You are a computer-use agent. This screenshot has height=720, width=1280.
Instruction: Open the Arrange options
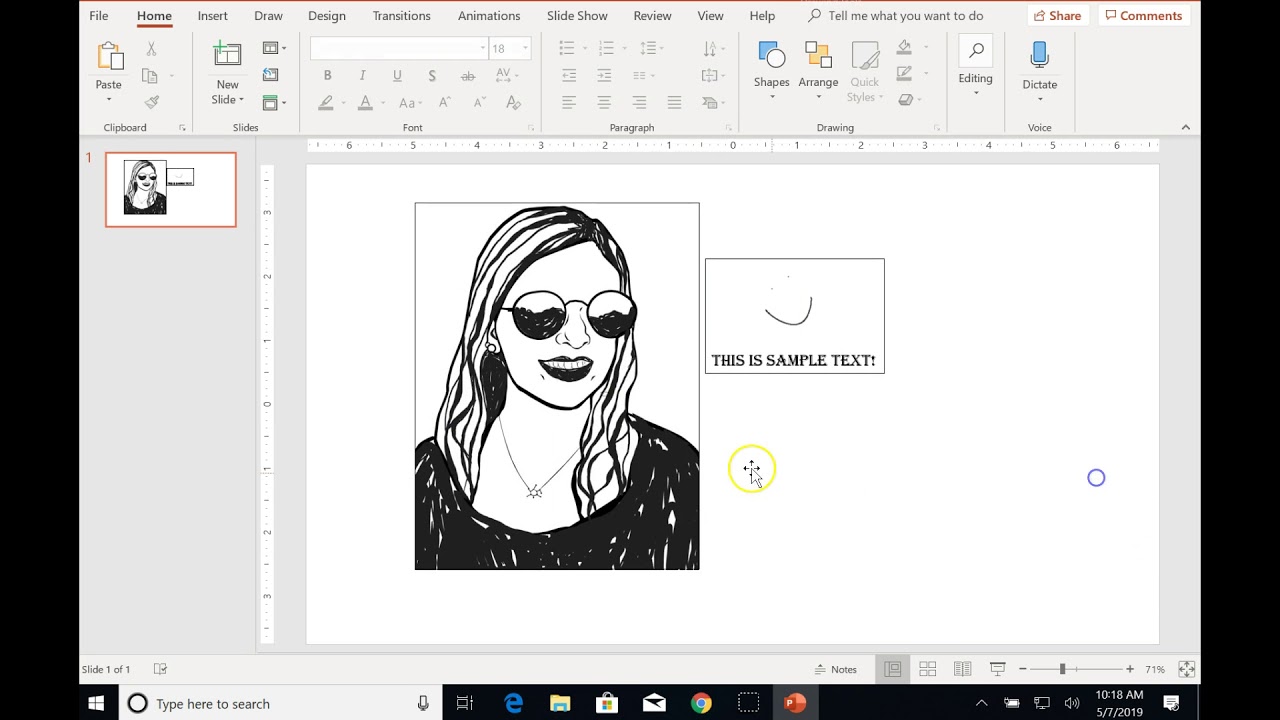click(818, 60)
